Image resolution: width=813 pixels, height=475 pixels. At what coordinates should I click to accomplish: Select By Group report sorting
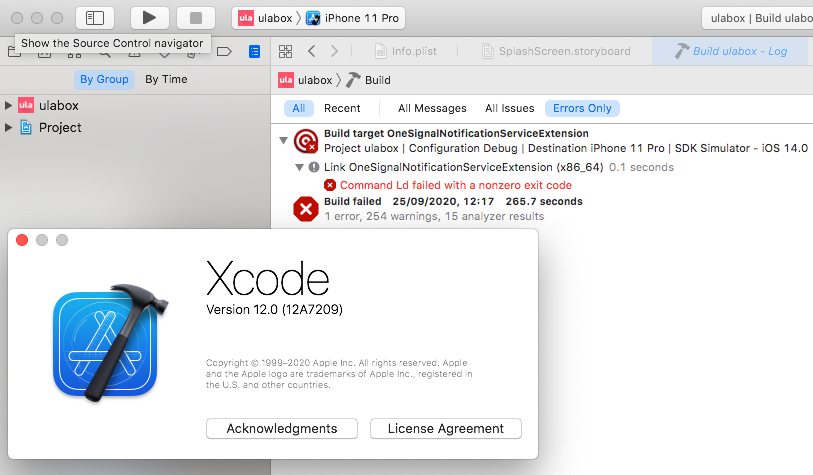104,79
